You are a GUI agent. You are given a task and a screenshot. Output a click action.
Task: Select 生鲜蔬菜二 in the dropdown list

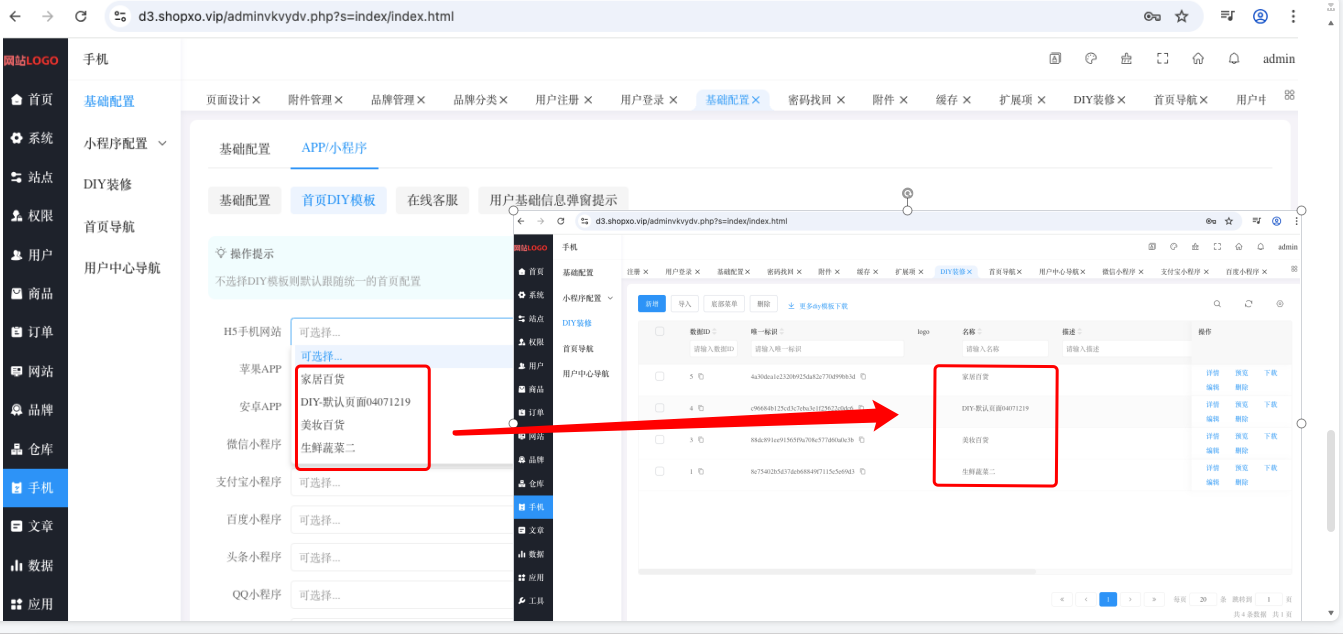click(x=328, y=448)
